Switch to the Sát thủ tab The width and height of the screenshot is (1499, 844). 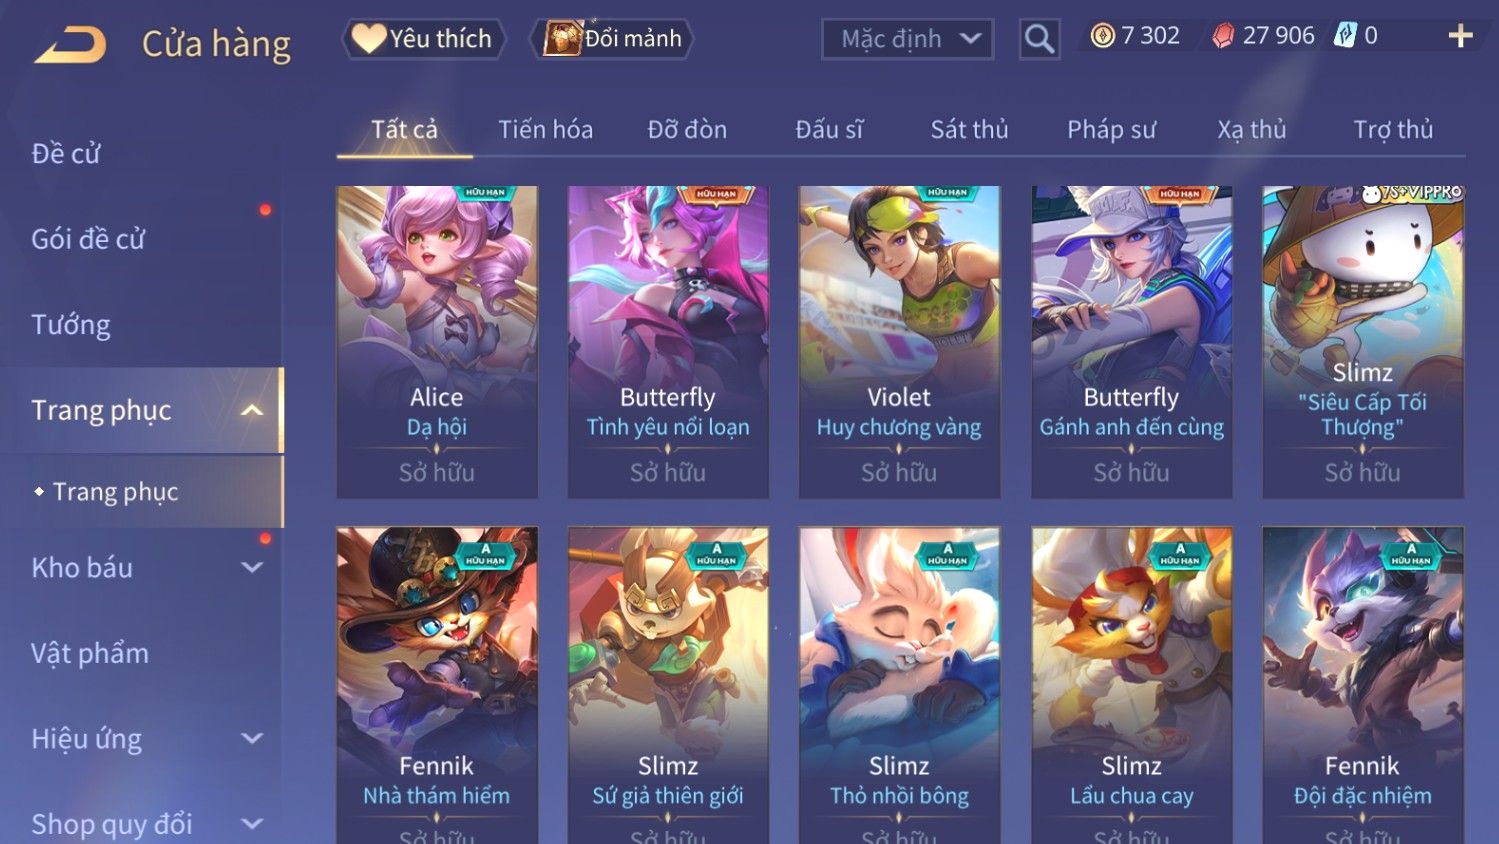coord(969,129)
